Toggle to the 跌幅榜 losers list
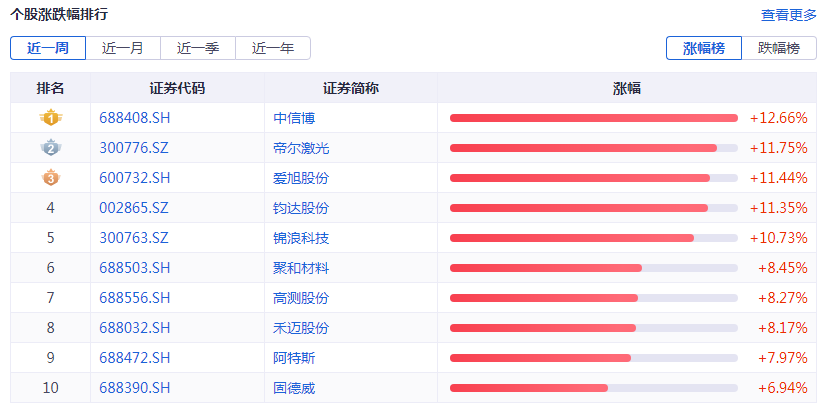Viewport: 823px width, 411px height. (x=778, y=48)
